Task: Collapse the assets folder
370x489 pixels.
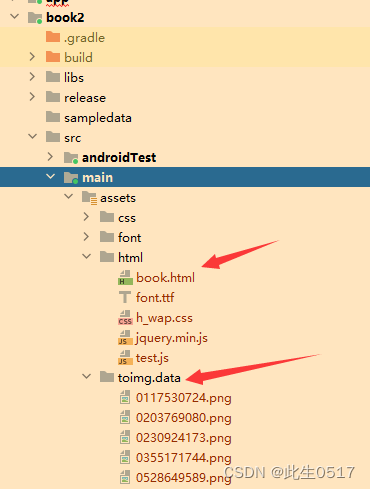Action: point(69,196)
